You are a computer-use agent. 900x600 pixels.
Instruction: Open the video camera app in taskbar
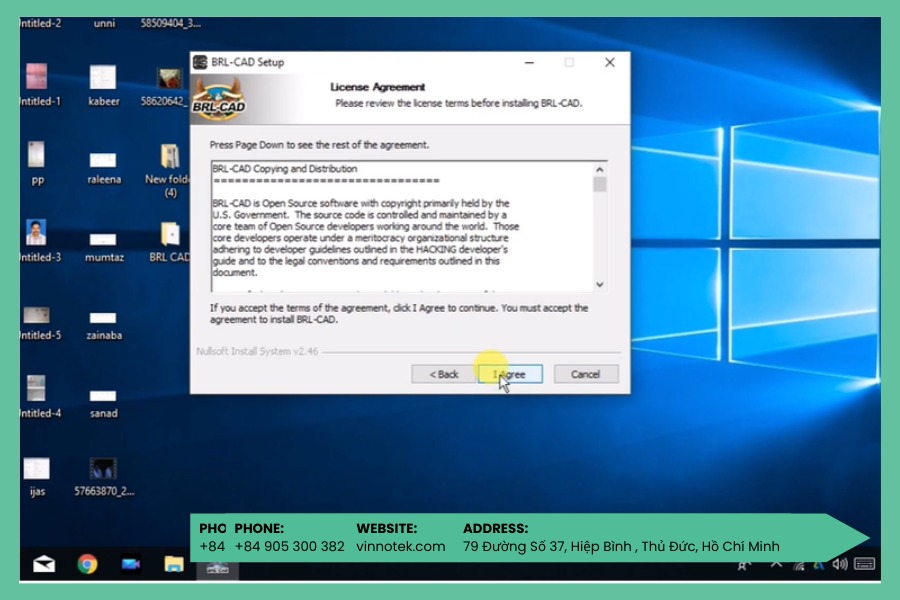(131, 564)
